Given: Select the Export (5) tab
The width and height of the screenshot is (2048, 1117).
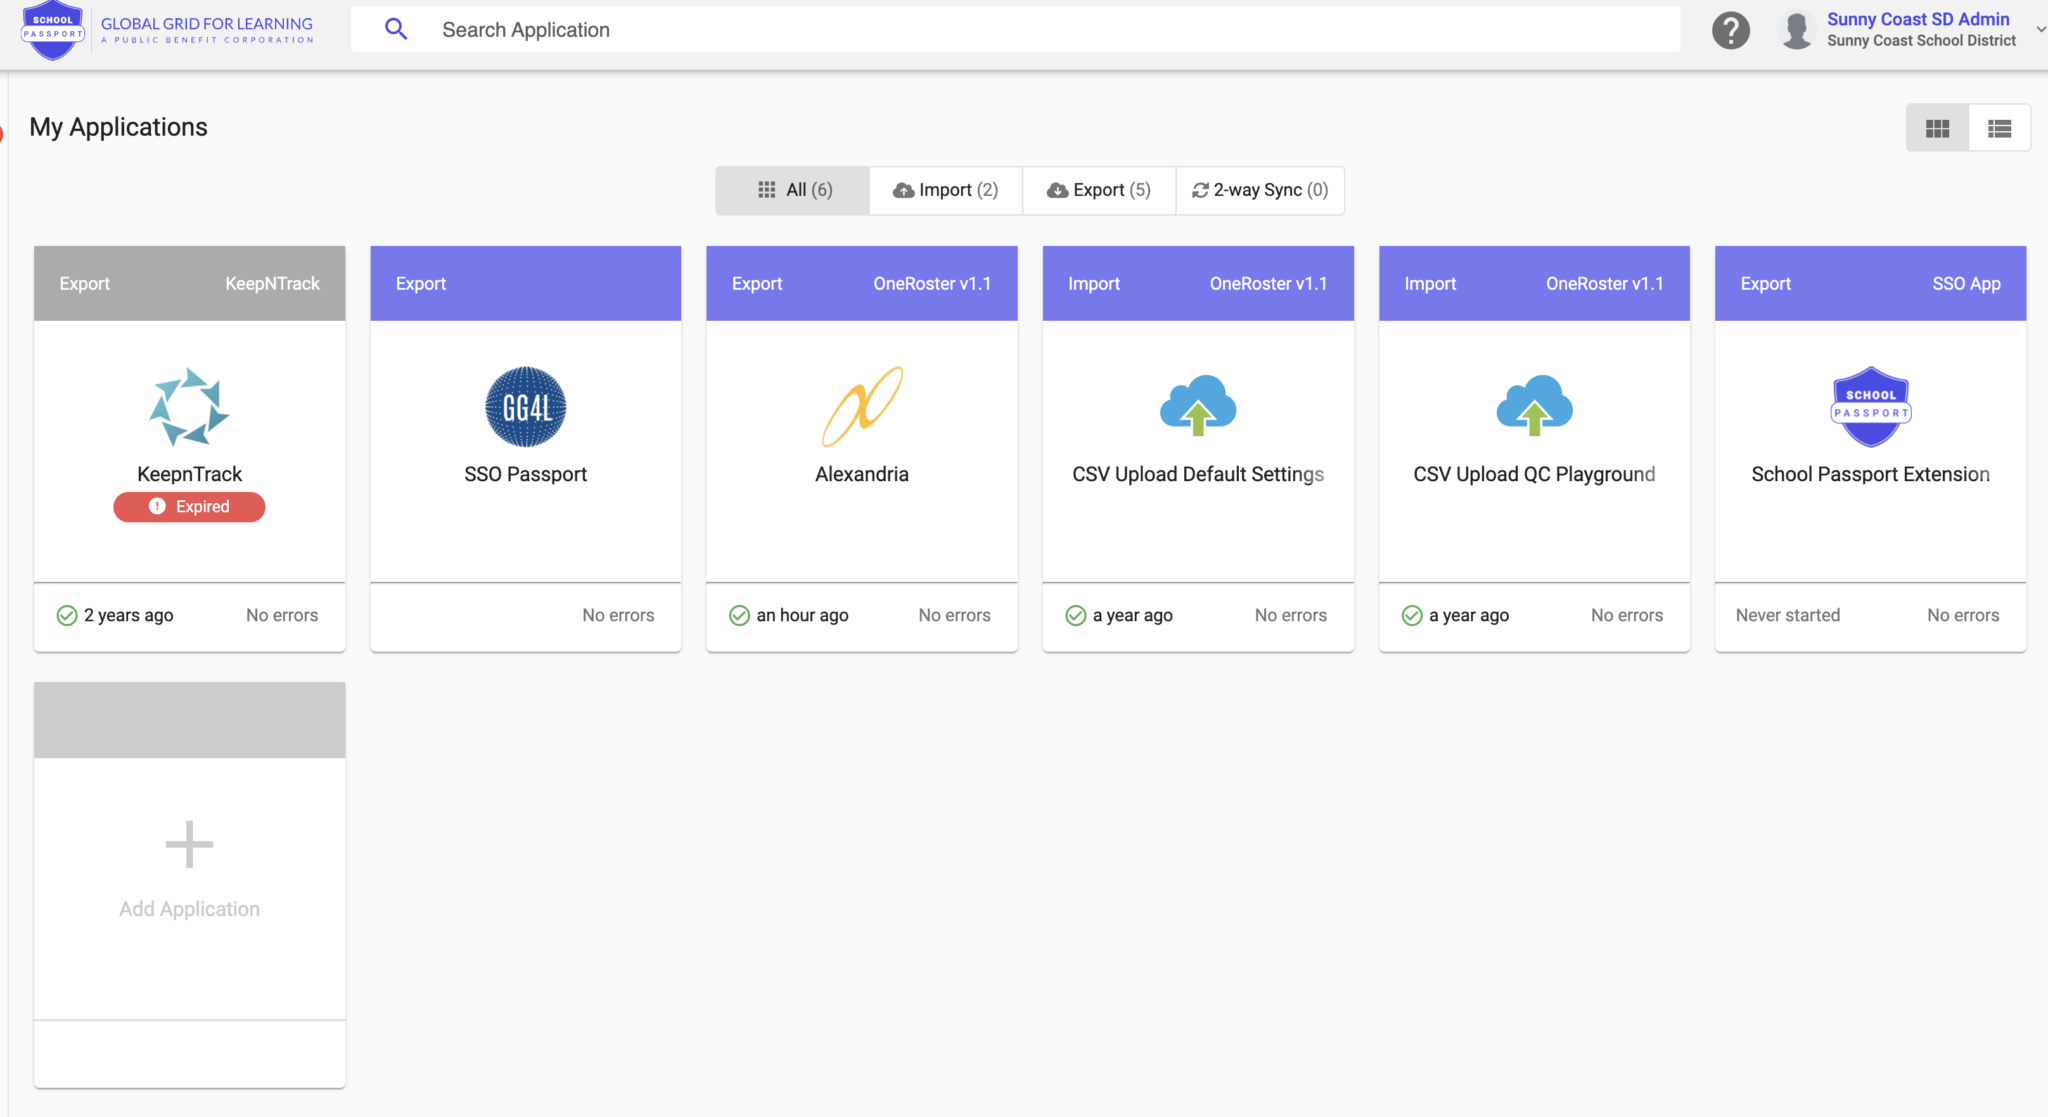Looking at the screenshot, I should (x=1099, y=190).
